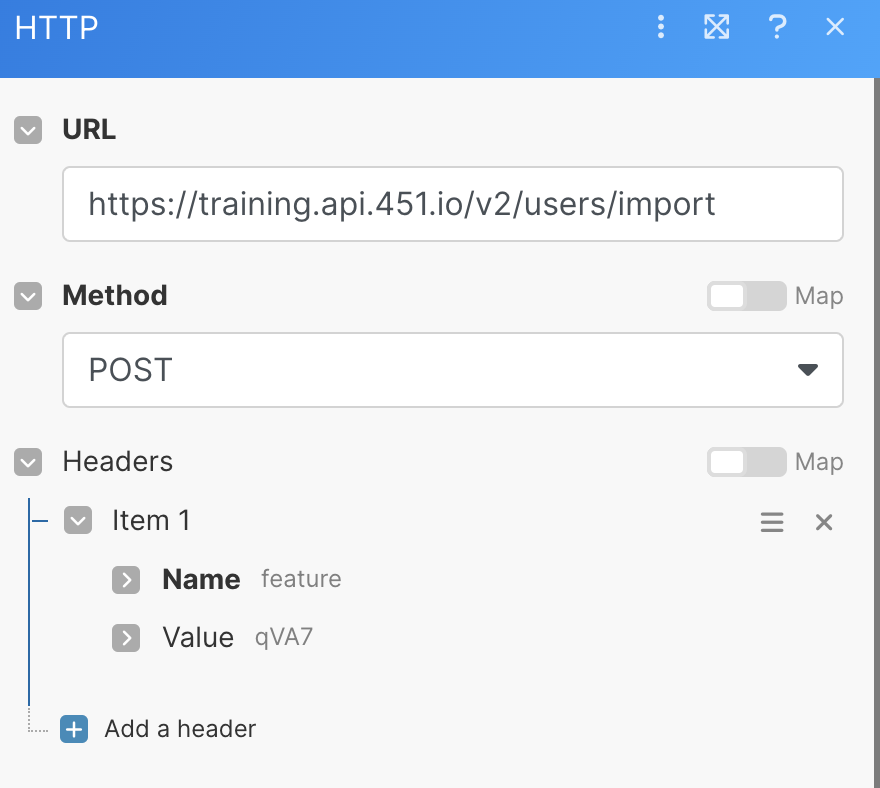Close the HTTP module panel
This screenshot has width=880, height=788.
point(835,27)
